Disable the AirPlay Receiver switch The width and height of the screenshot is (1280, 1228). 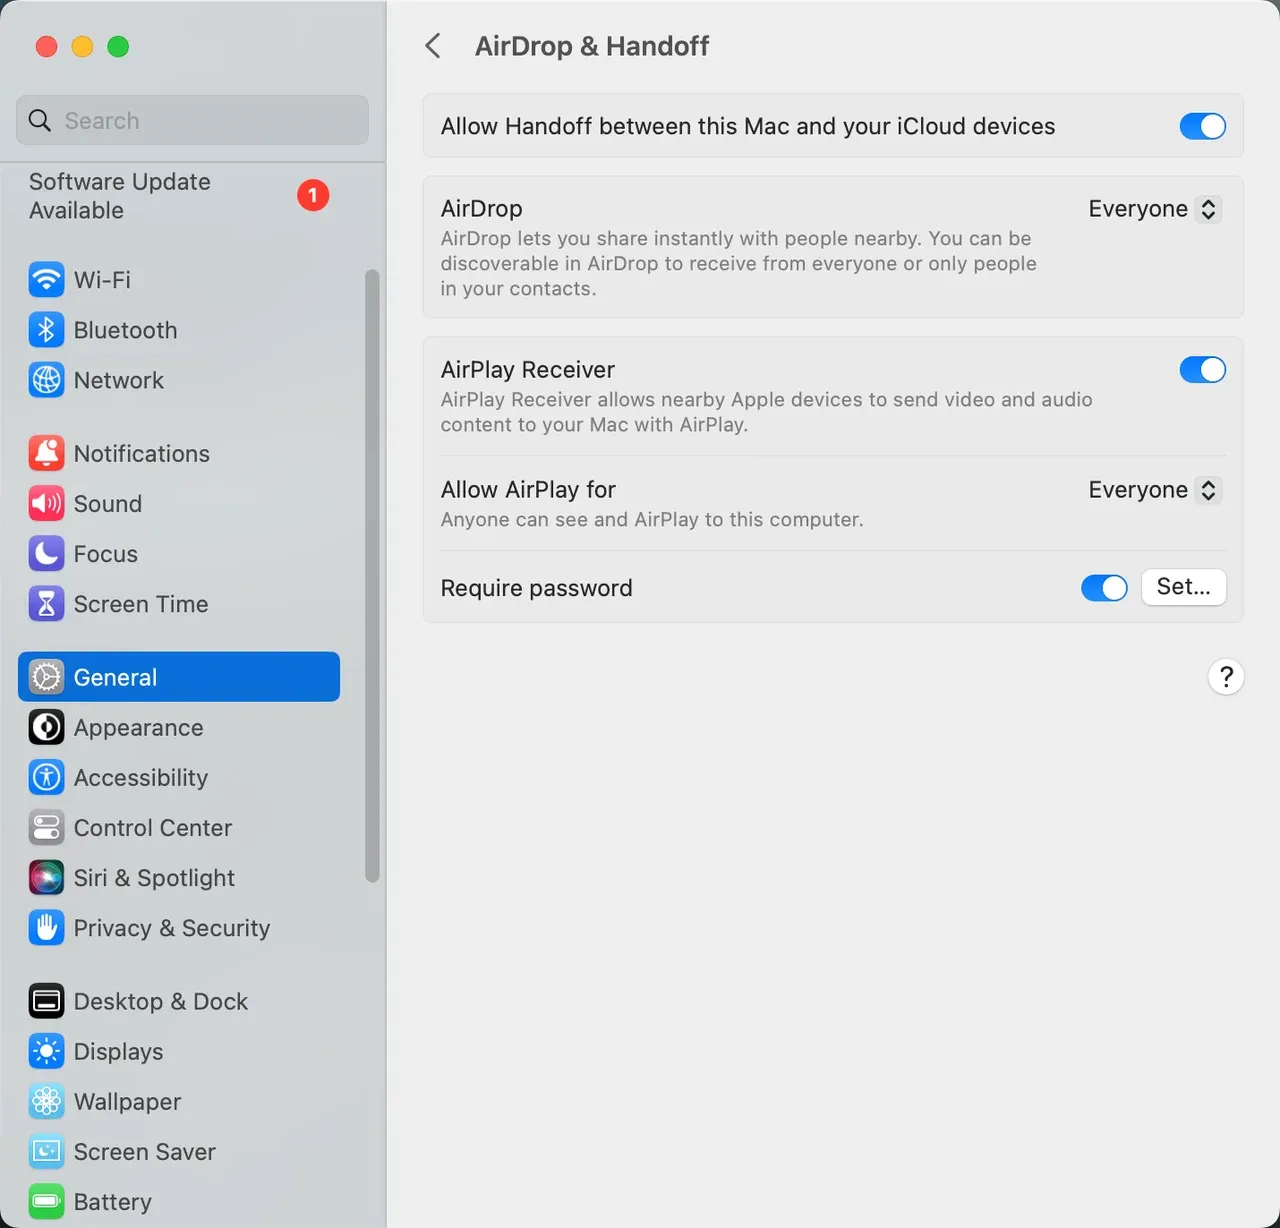tap(1202, 370)
